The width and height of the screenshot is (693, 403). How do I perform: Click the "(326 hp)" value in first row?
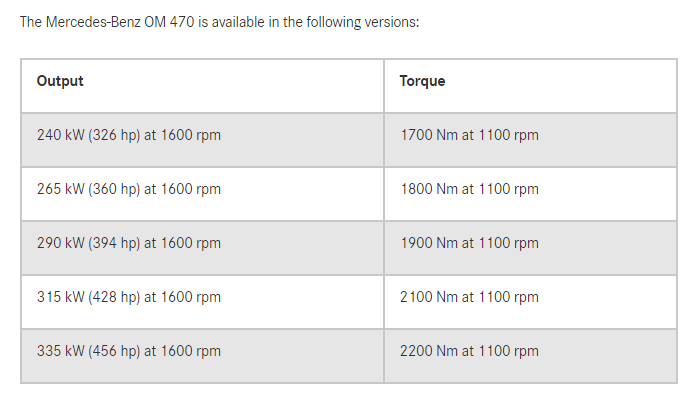111,135
